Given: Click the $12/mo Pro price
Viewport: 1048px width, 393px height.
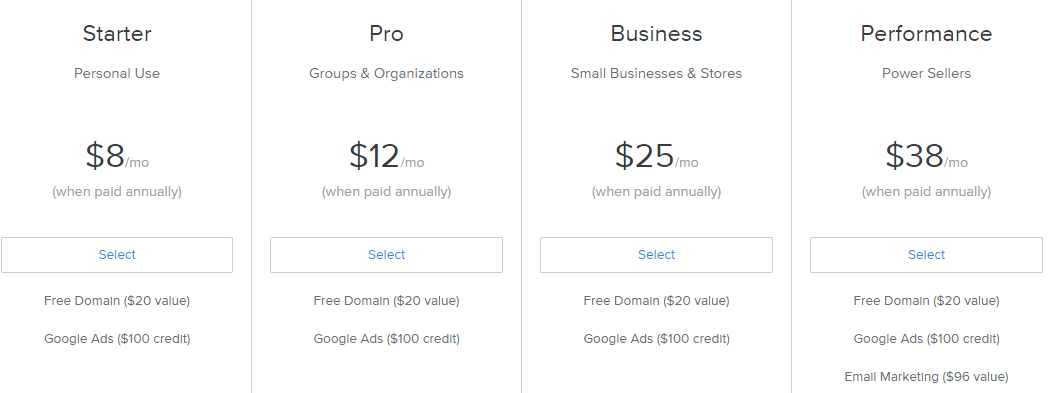Looking at the screenshot, I should pos(386,156).
